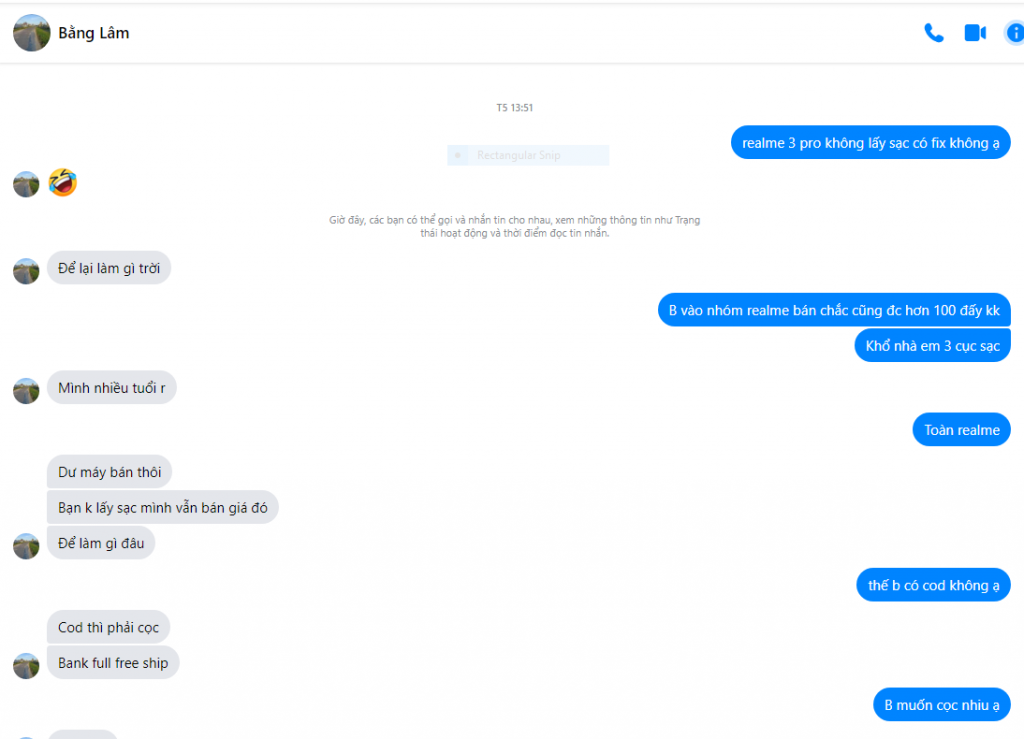1024x739 pixels.
Task: Open conversation info with the info icon
Action: [1015, 33]
